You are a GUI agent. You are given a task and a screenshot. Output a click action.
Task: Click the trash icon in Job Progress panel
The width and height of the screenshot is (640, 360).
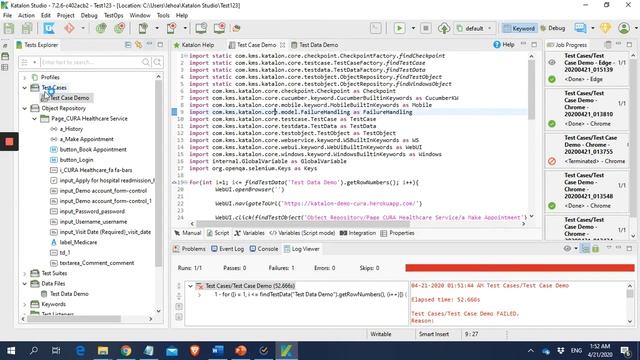[x=608, y=44]
